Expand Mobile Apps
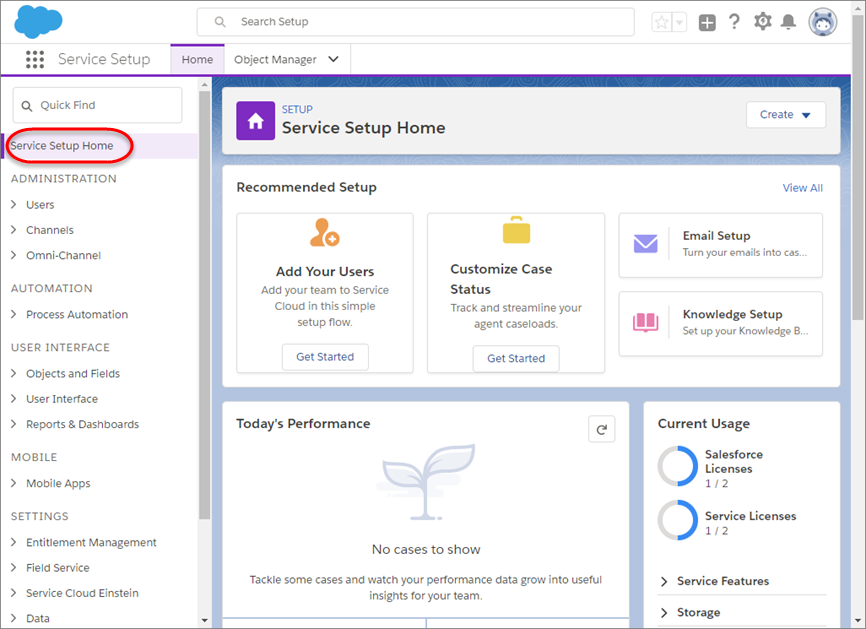866x629 pixels. (14, 483)
